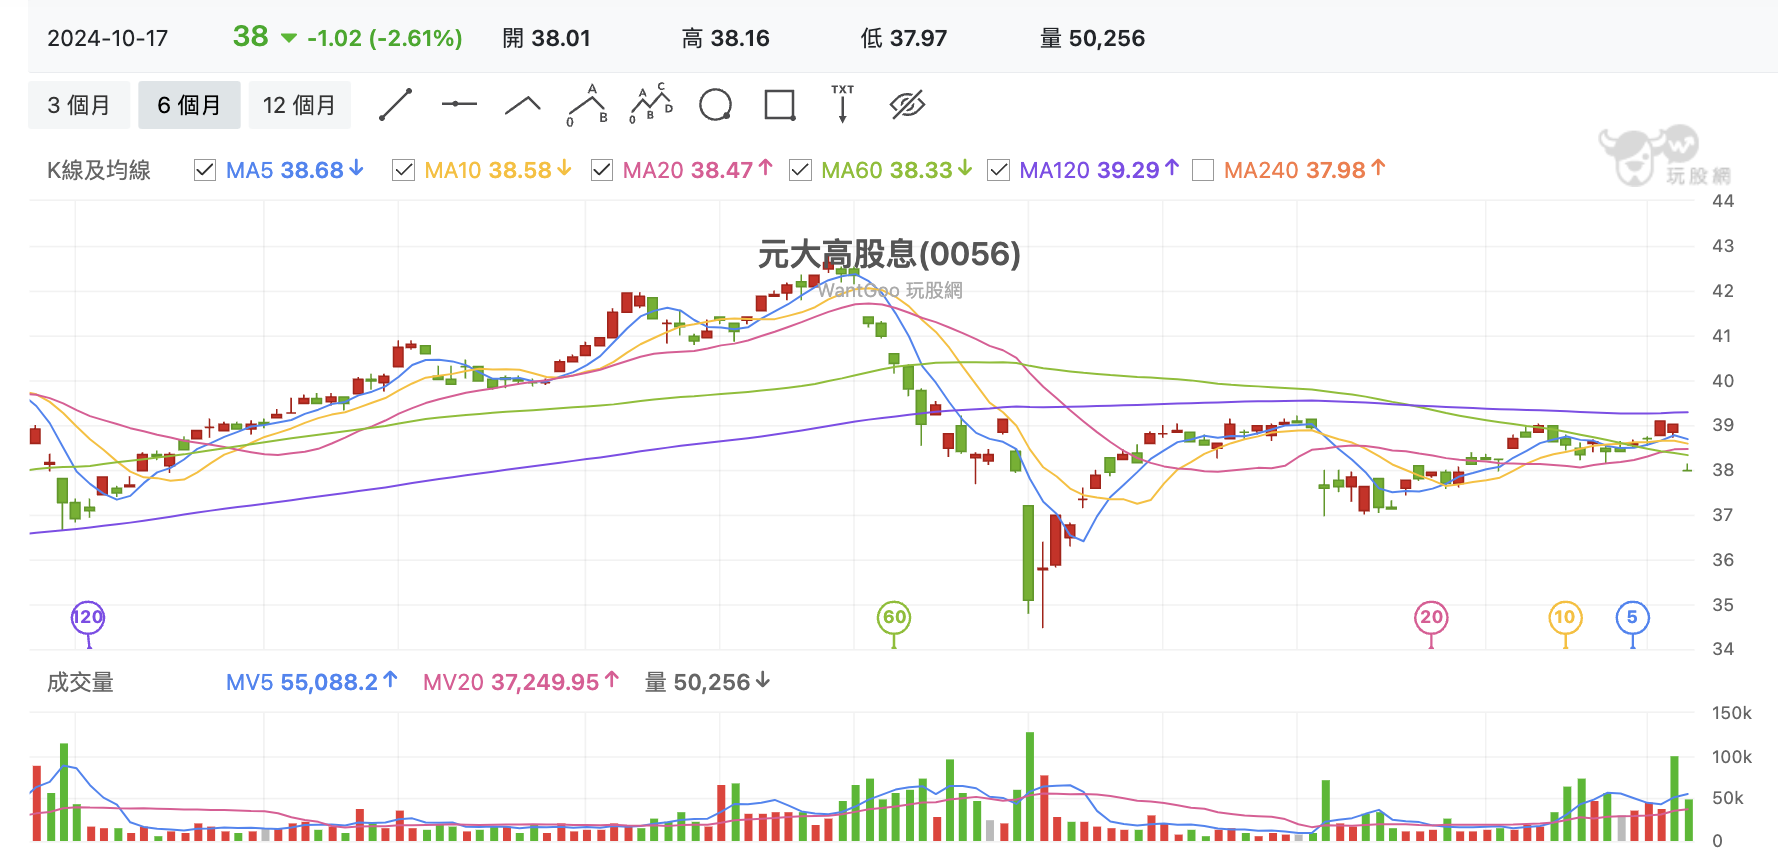Pick the circle drawing tool
Screen dimensions: 1778x860
[x=715, y=105]
